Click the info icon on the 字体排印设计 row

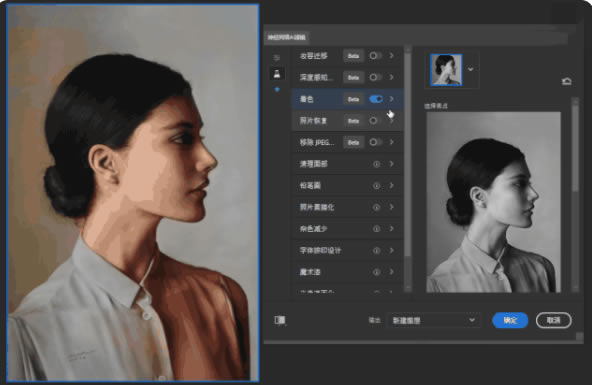pyautogui.click(x=376, y=250)
